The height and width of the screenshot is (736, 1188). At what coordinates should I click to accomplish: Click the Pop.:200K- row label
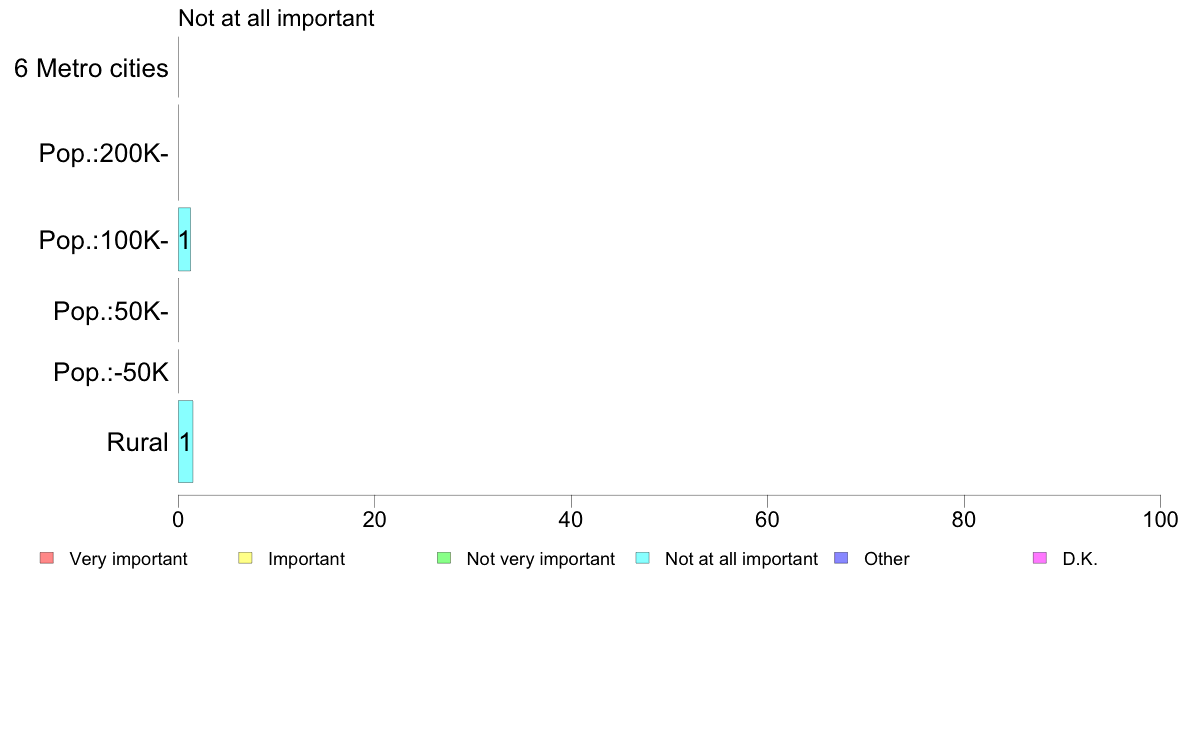click(x=104, y=153)
